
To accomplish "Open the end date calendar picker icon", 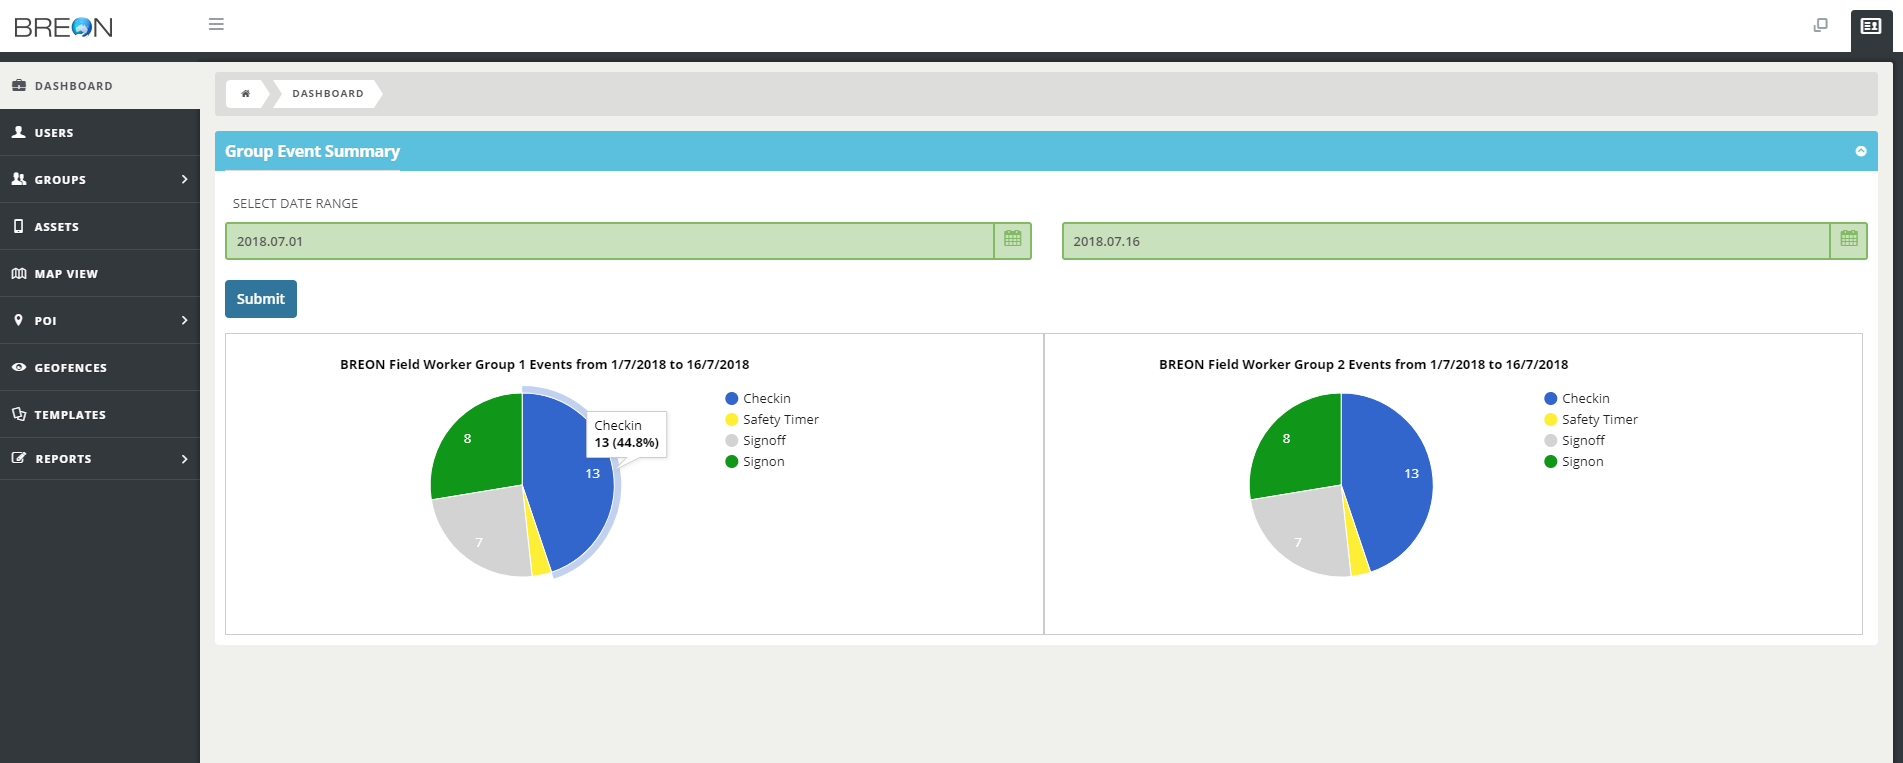I will pos(1848,241).
